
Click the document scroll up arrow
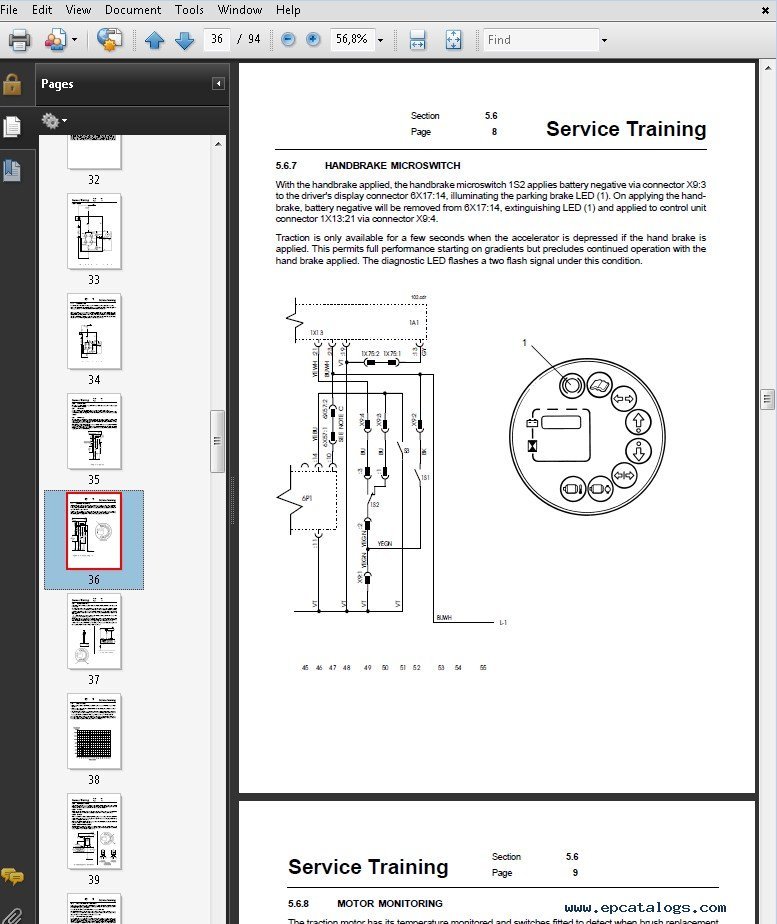tap(768, 68)
